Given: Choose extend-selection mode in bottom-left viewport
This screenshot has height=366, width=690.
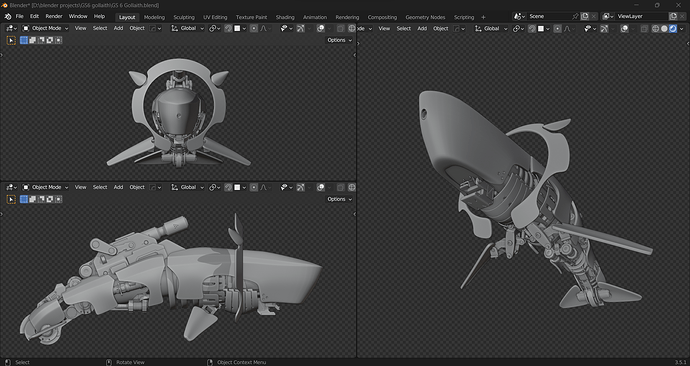Looking at the screenshot, I should (33, 199).
